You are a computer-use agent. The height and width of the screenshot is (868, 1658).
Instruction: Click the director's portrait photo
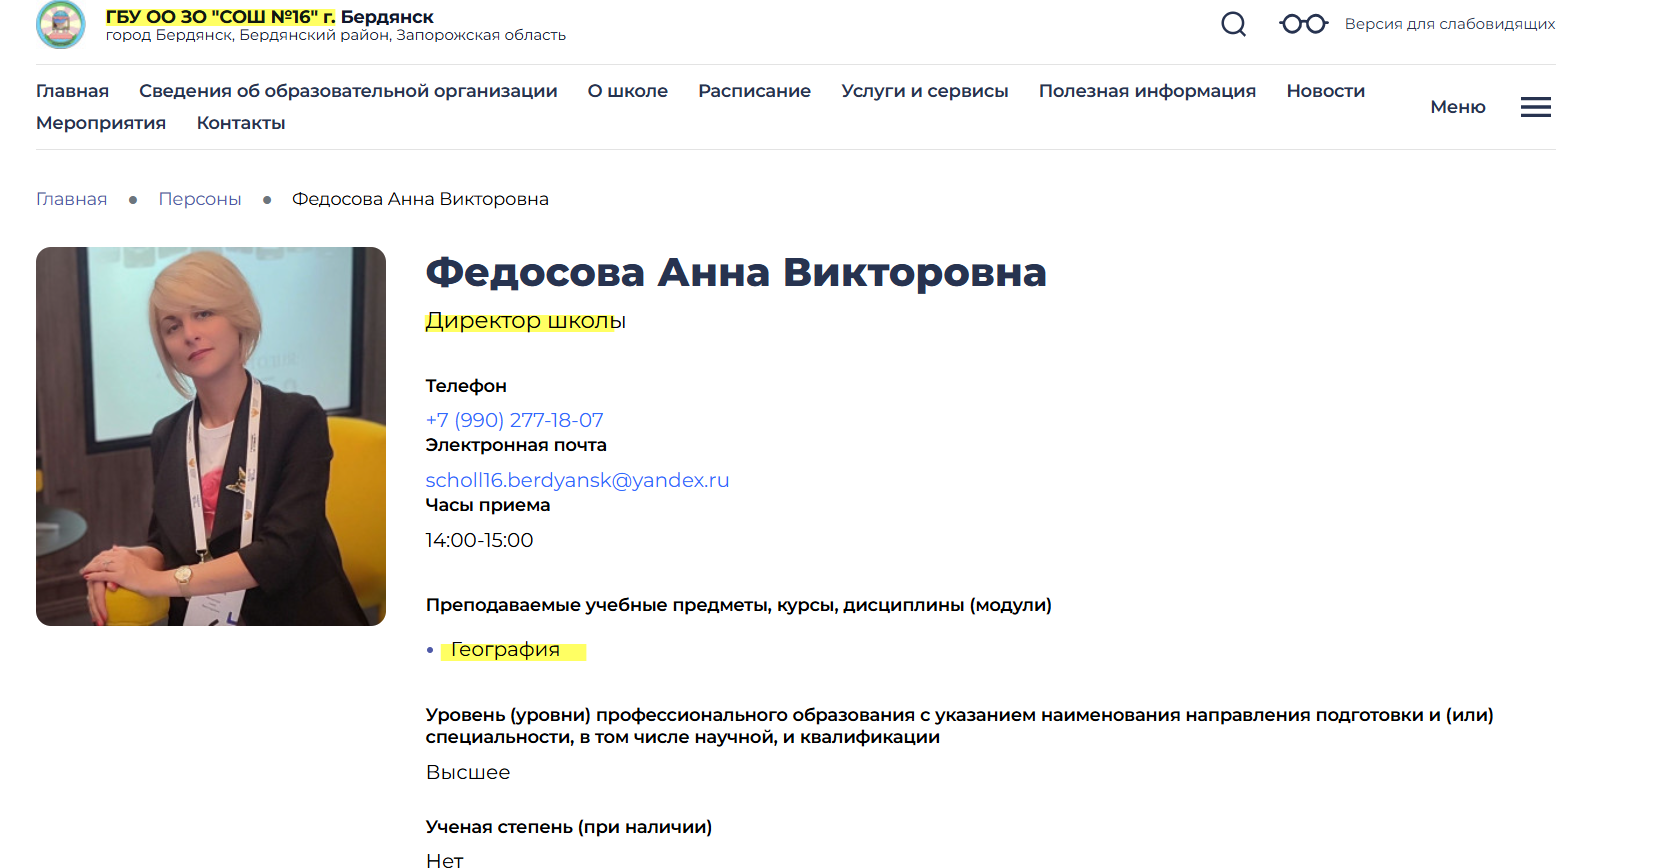211,436
